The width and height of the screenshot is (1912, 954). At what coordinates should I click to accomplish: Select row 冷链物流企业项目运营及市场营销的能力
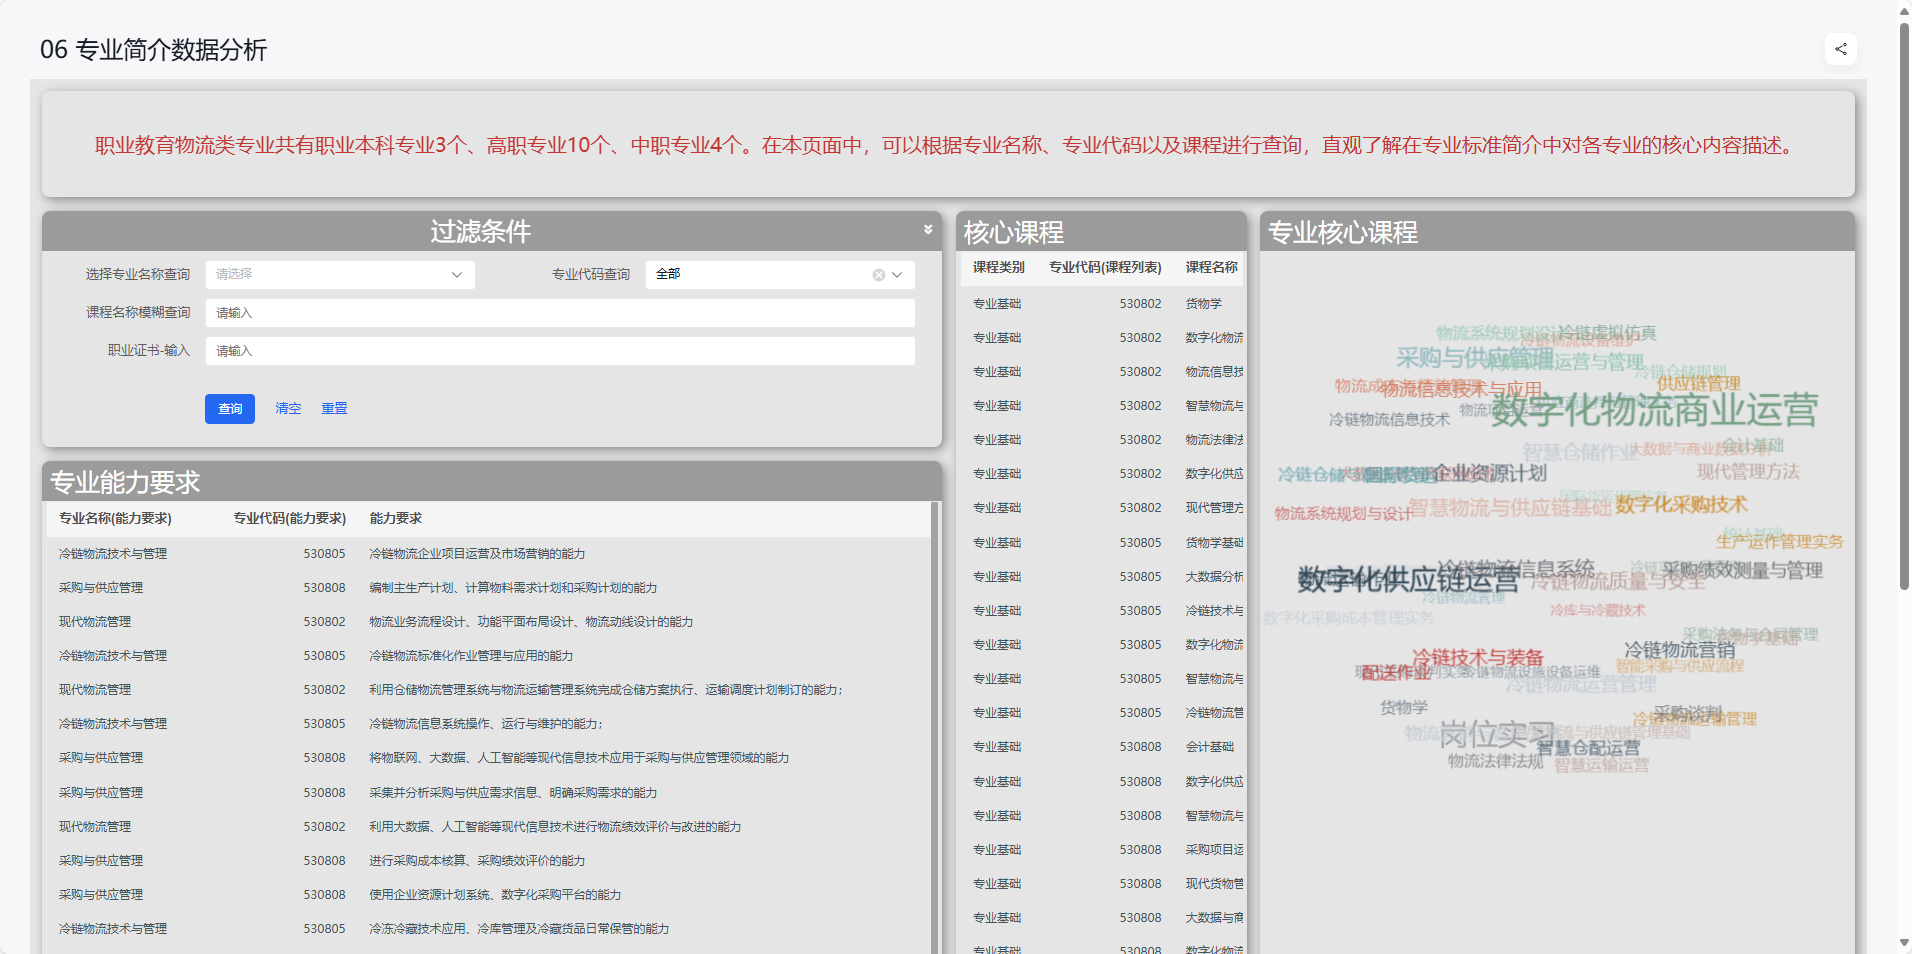(488, 554)
